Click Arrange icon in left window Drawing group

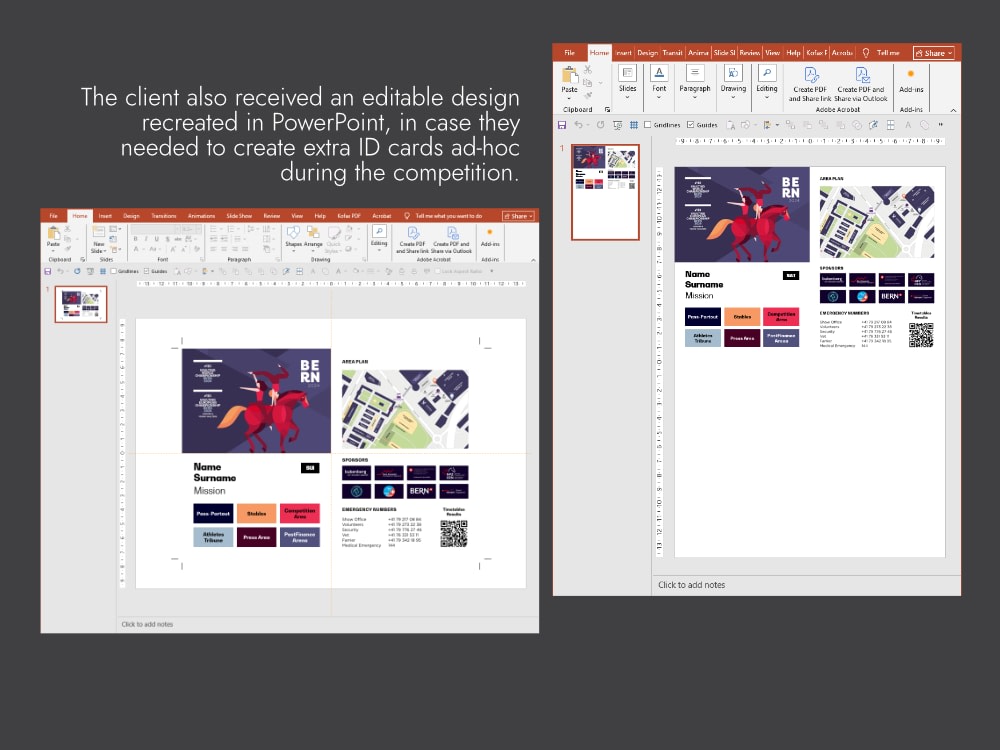[313, 233]
